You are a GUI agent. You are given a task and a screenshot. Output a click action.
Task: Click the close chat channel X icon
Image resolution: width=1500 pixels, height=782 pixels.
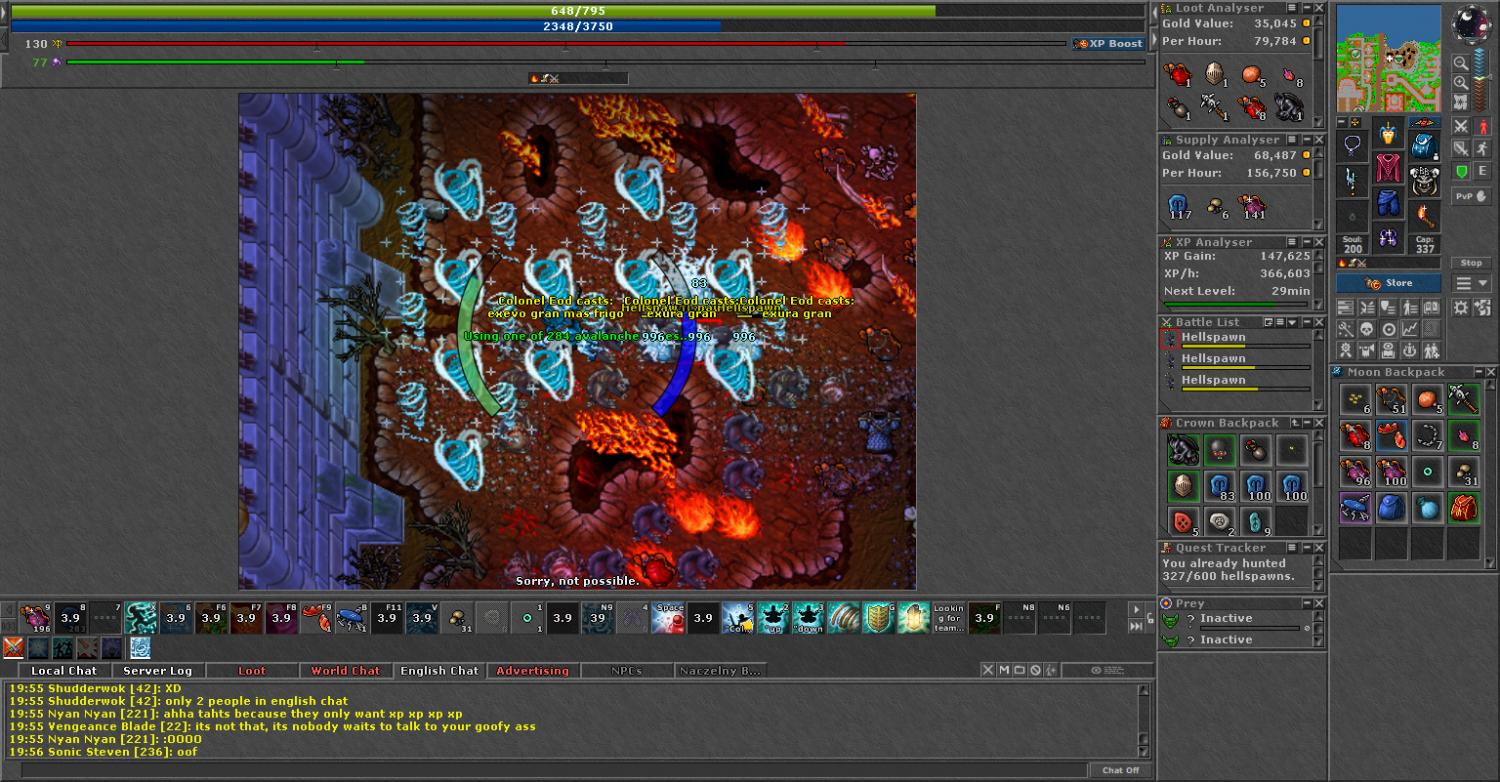point(988,671)
